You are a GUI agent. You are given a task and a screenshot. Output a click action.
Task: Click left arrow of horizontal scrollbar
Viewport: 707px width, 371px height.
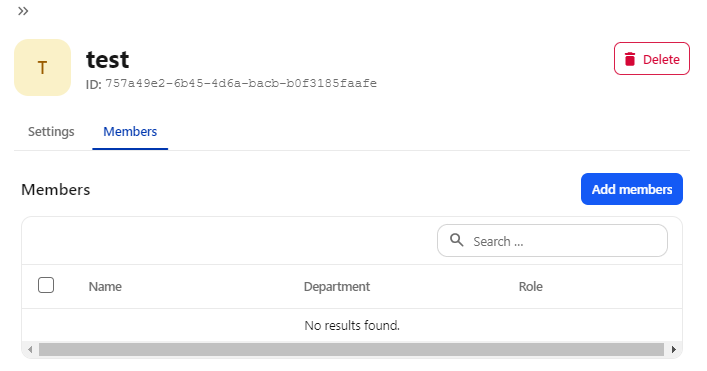click(x=30, y=349)
